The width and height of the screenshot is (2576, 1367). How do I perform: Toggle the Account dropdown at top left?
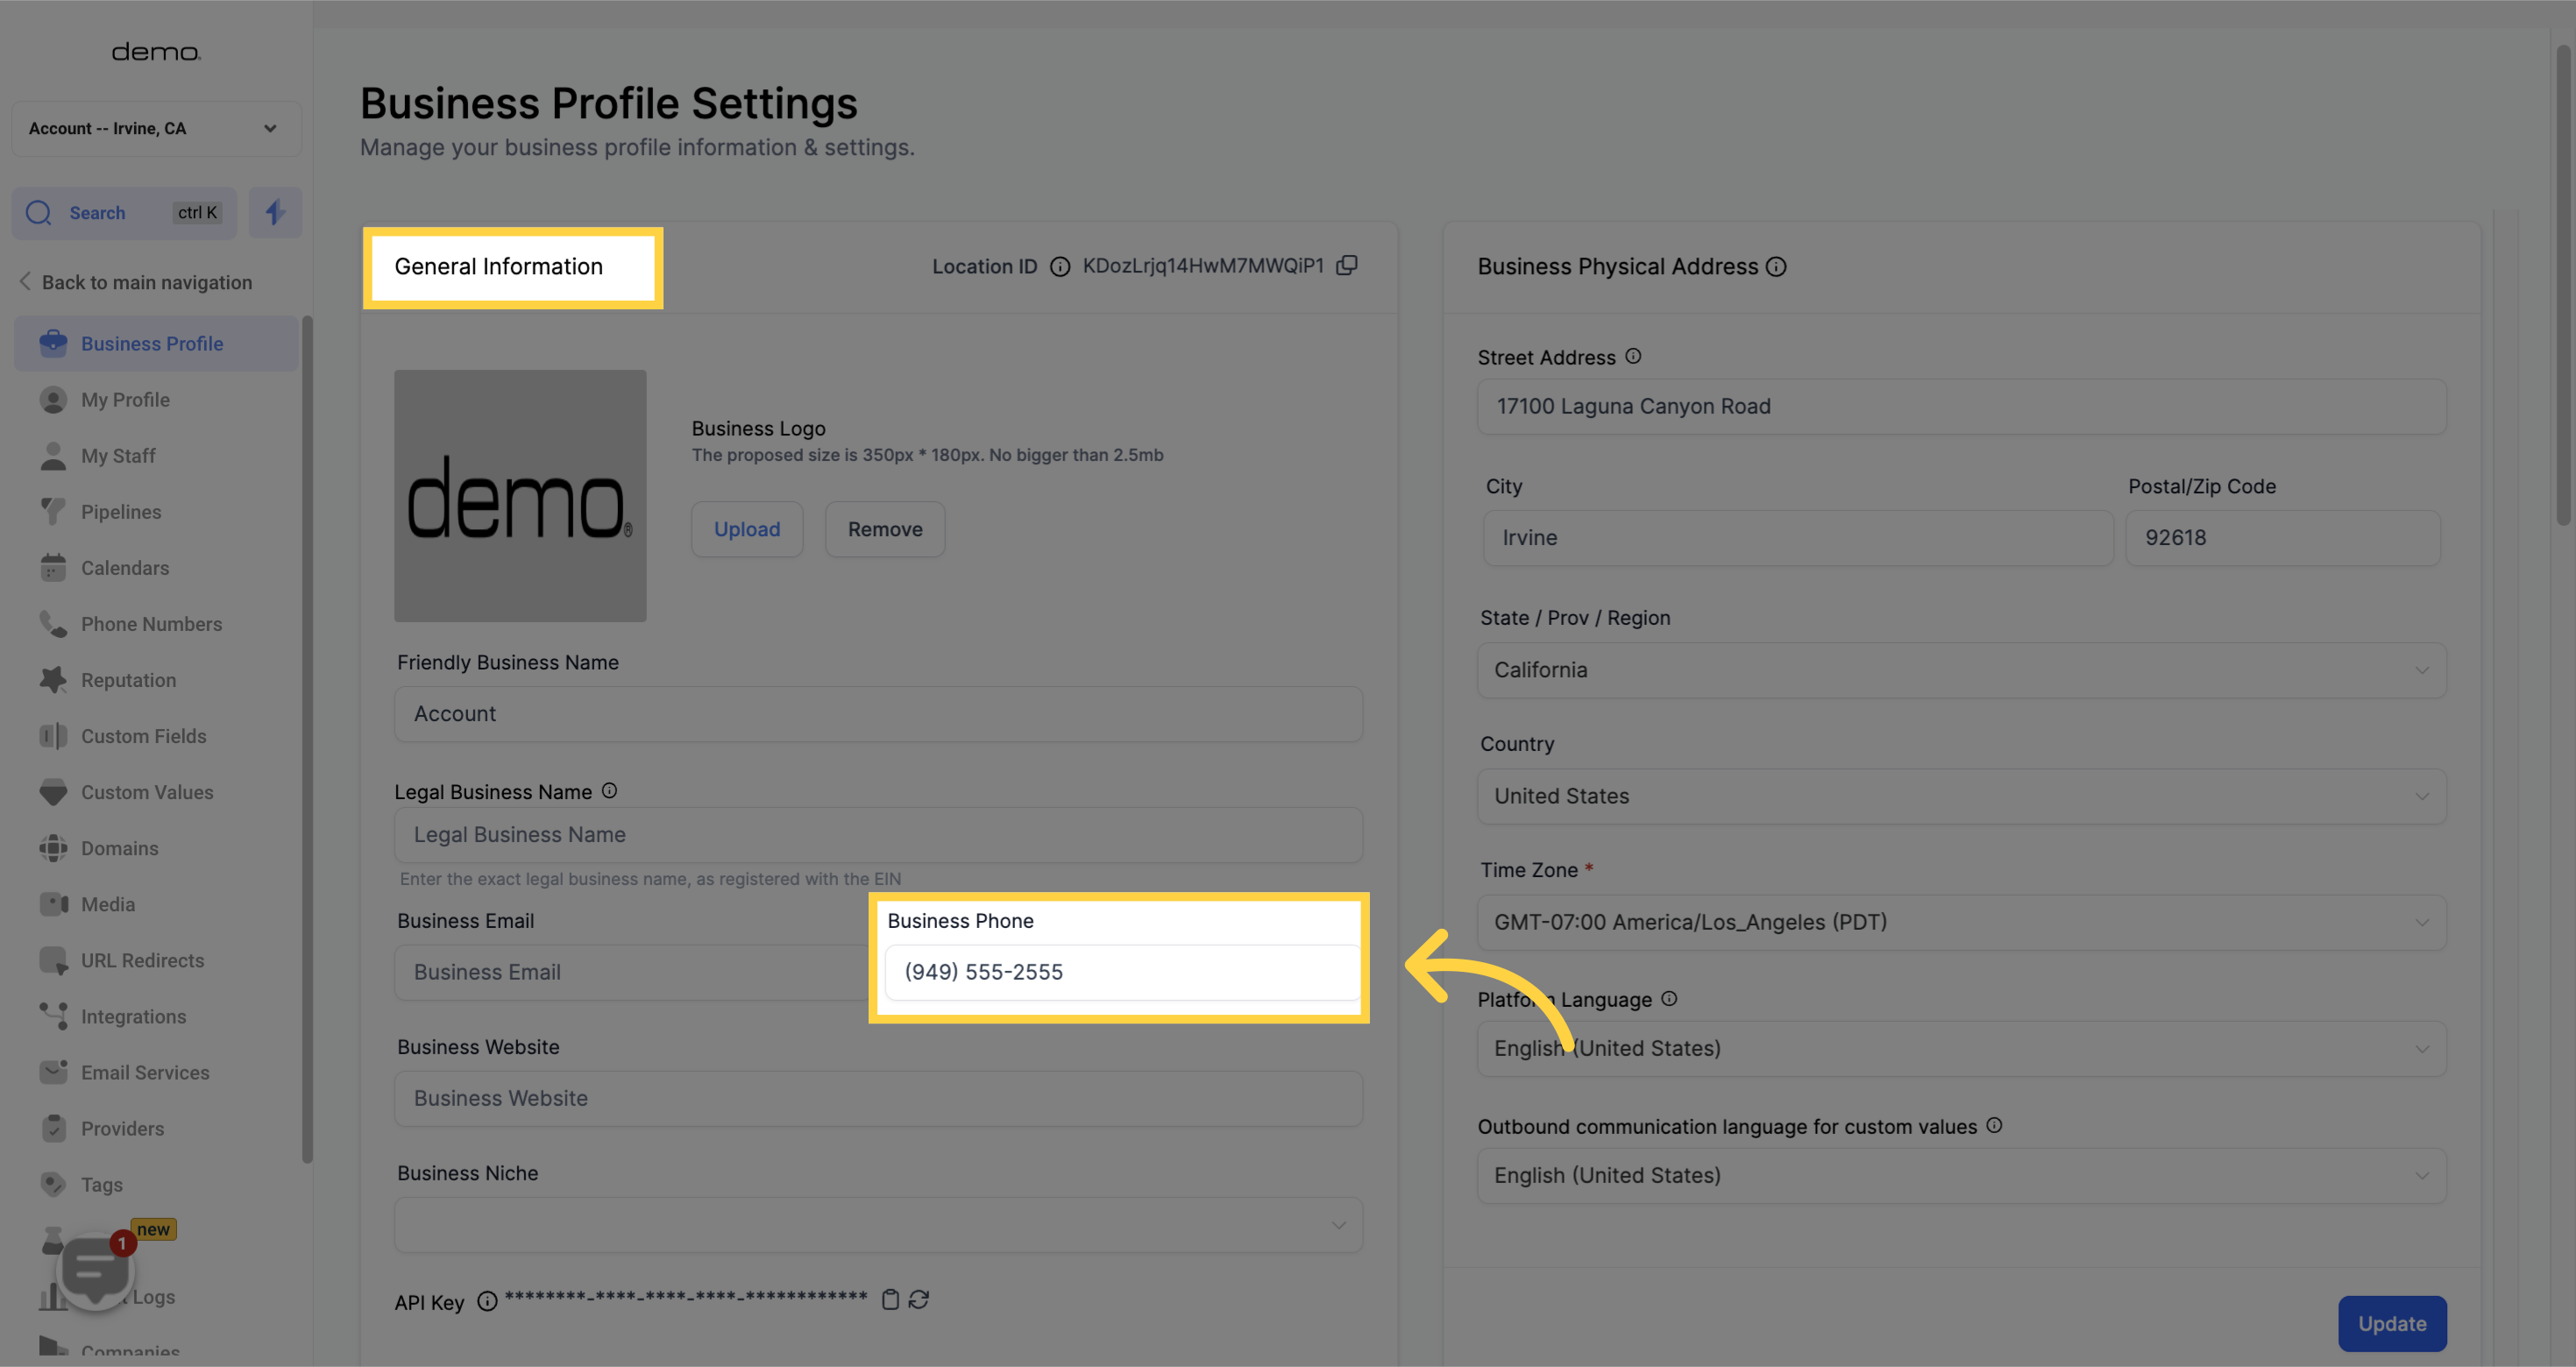pyautogui.click(x=152, y=128)
